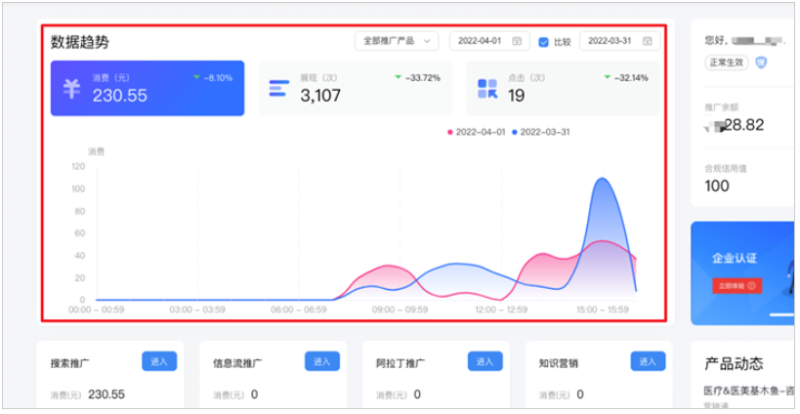Click the -33.72% change indicator

[x=417, y=78]
